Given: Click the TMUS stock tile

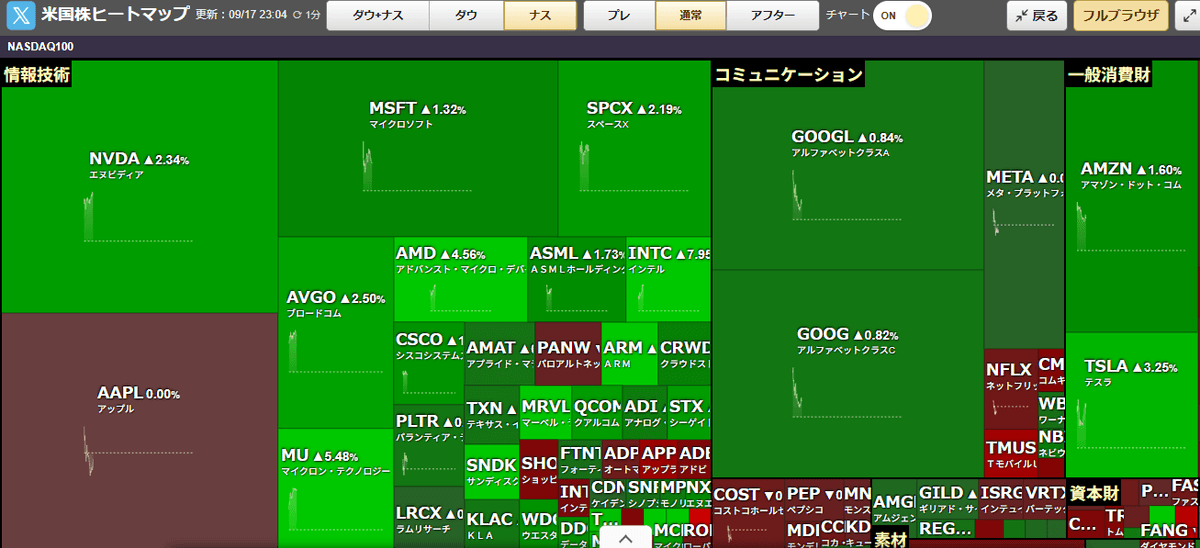Looking at the screenshot, I should point(1010,451).
